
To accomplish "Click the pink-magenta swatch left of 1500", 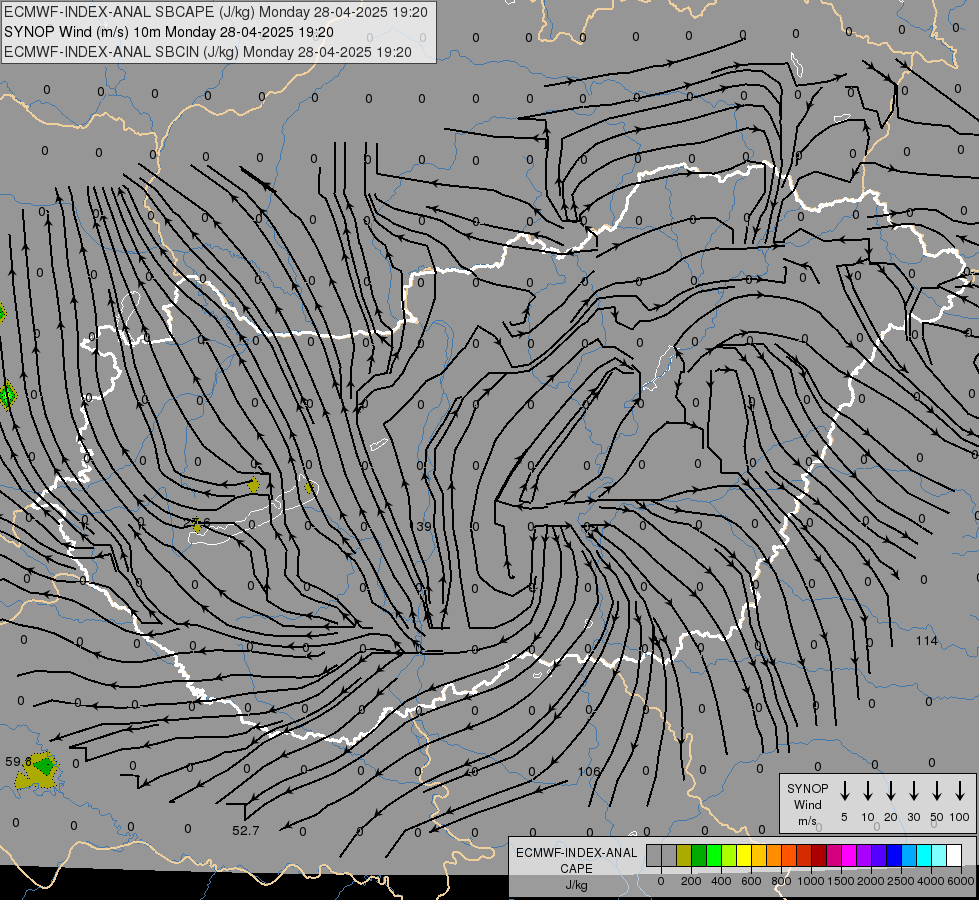I will tap(834, 855).
